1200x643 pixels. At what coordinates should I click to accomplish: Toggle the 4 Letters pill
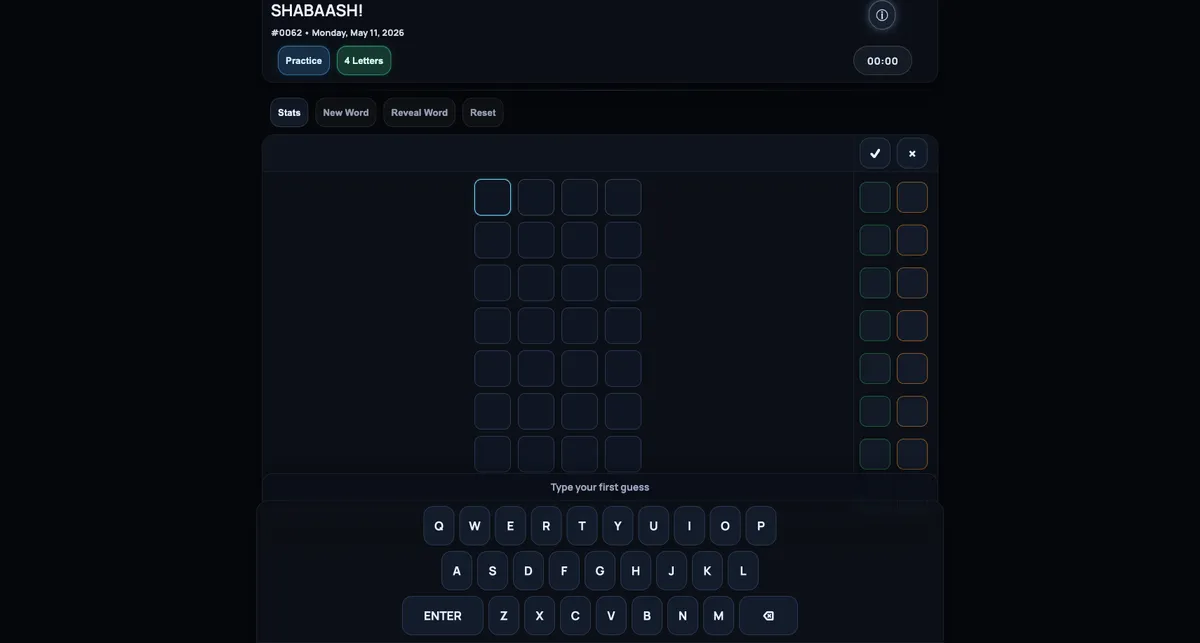tap(364, 60)
